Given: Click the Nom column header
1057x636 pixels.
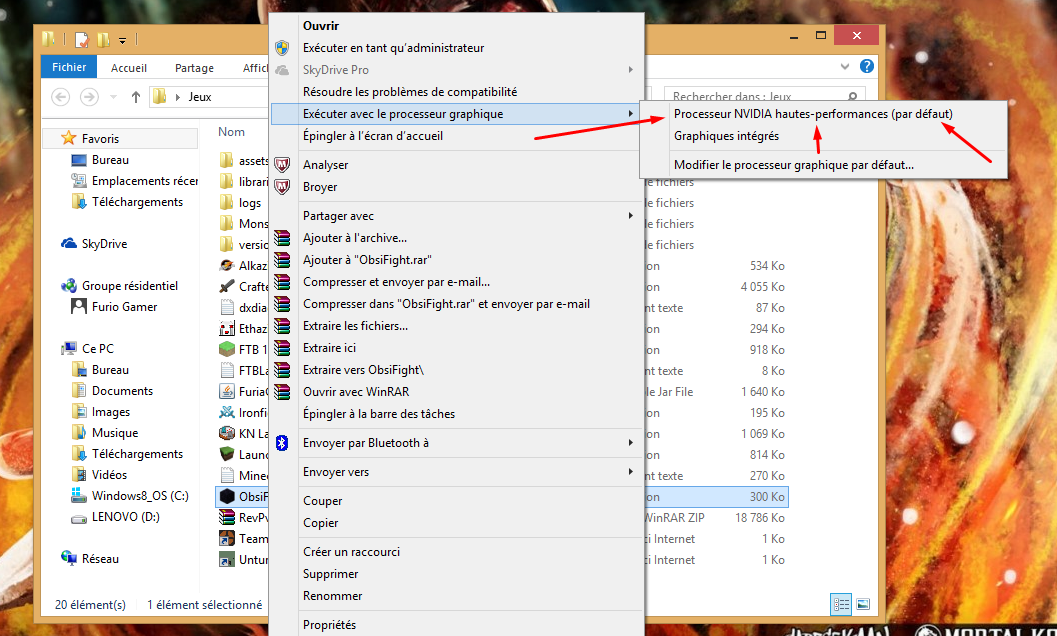Looking at the screenshot, I should click(x=231, y=132).
